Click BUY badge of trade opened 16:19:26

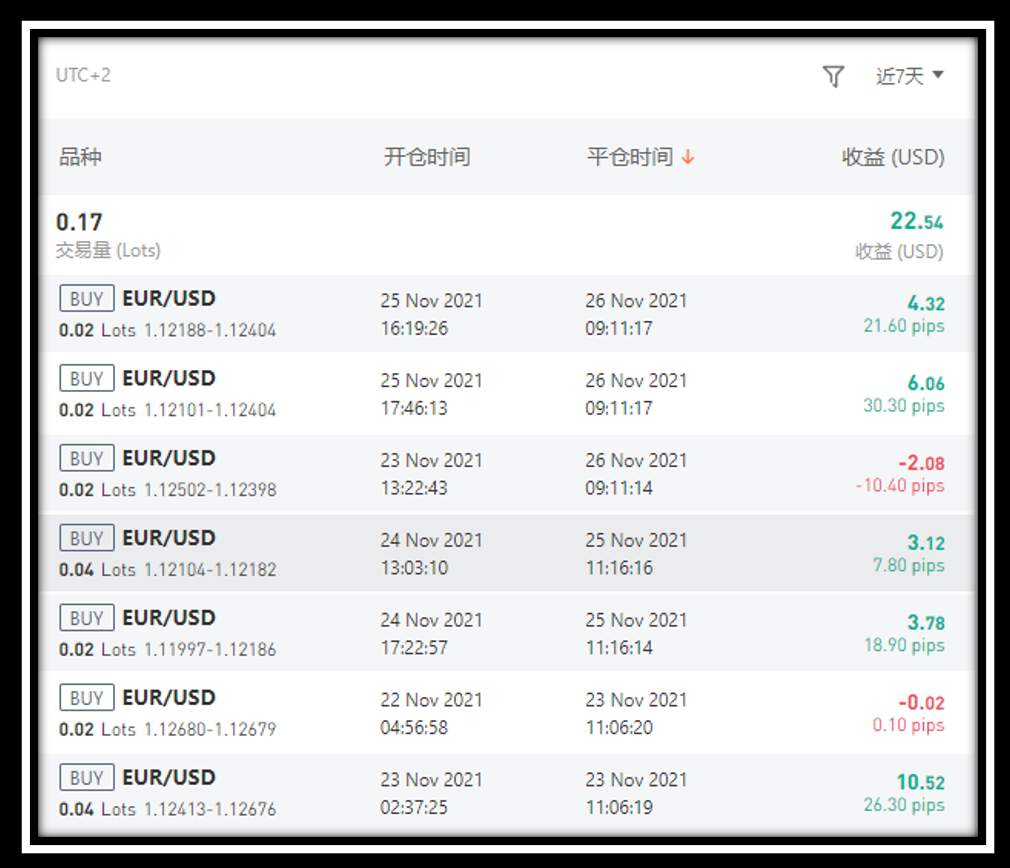87,298
